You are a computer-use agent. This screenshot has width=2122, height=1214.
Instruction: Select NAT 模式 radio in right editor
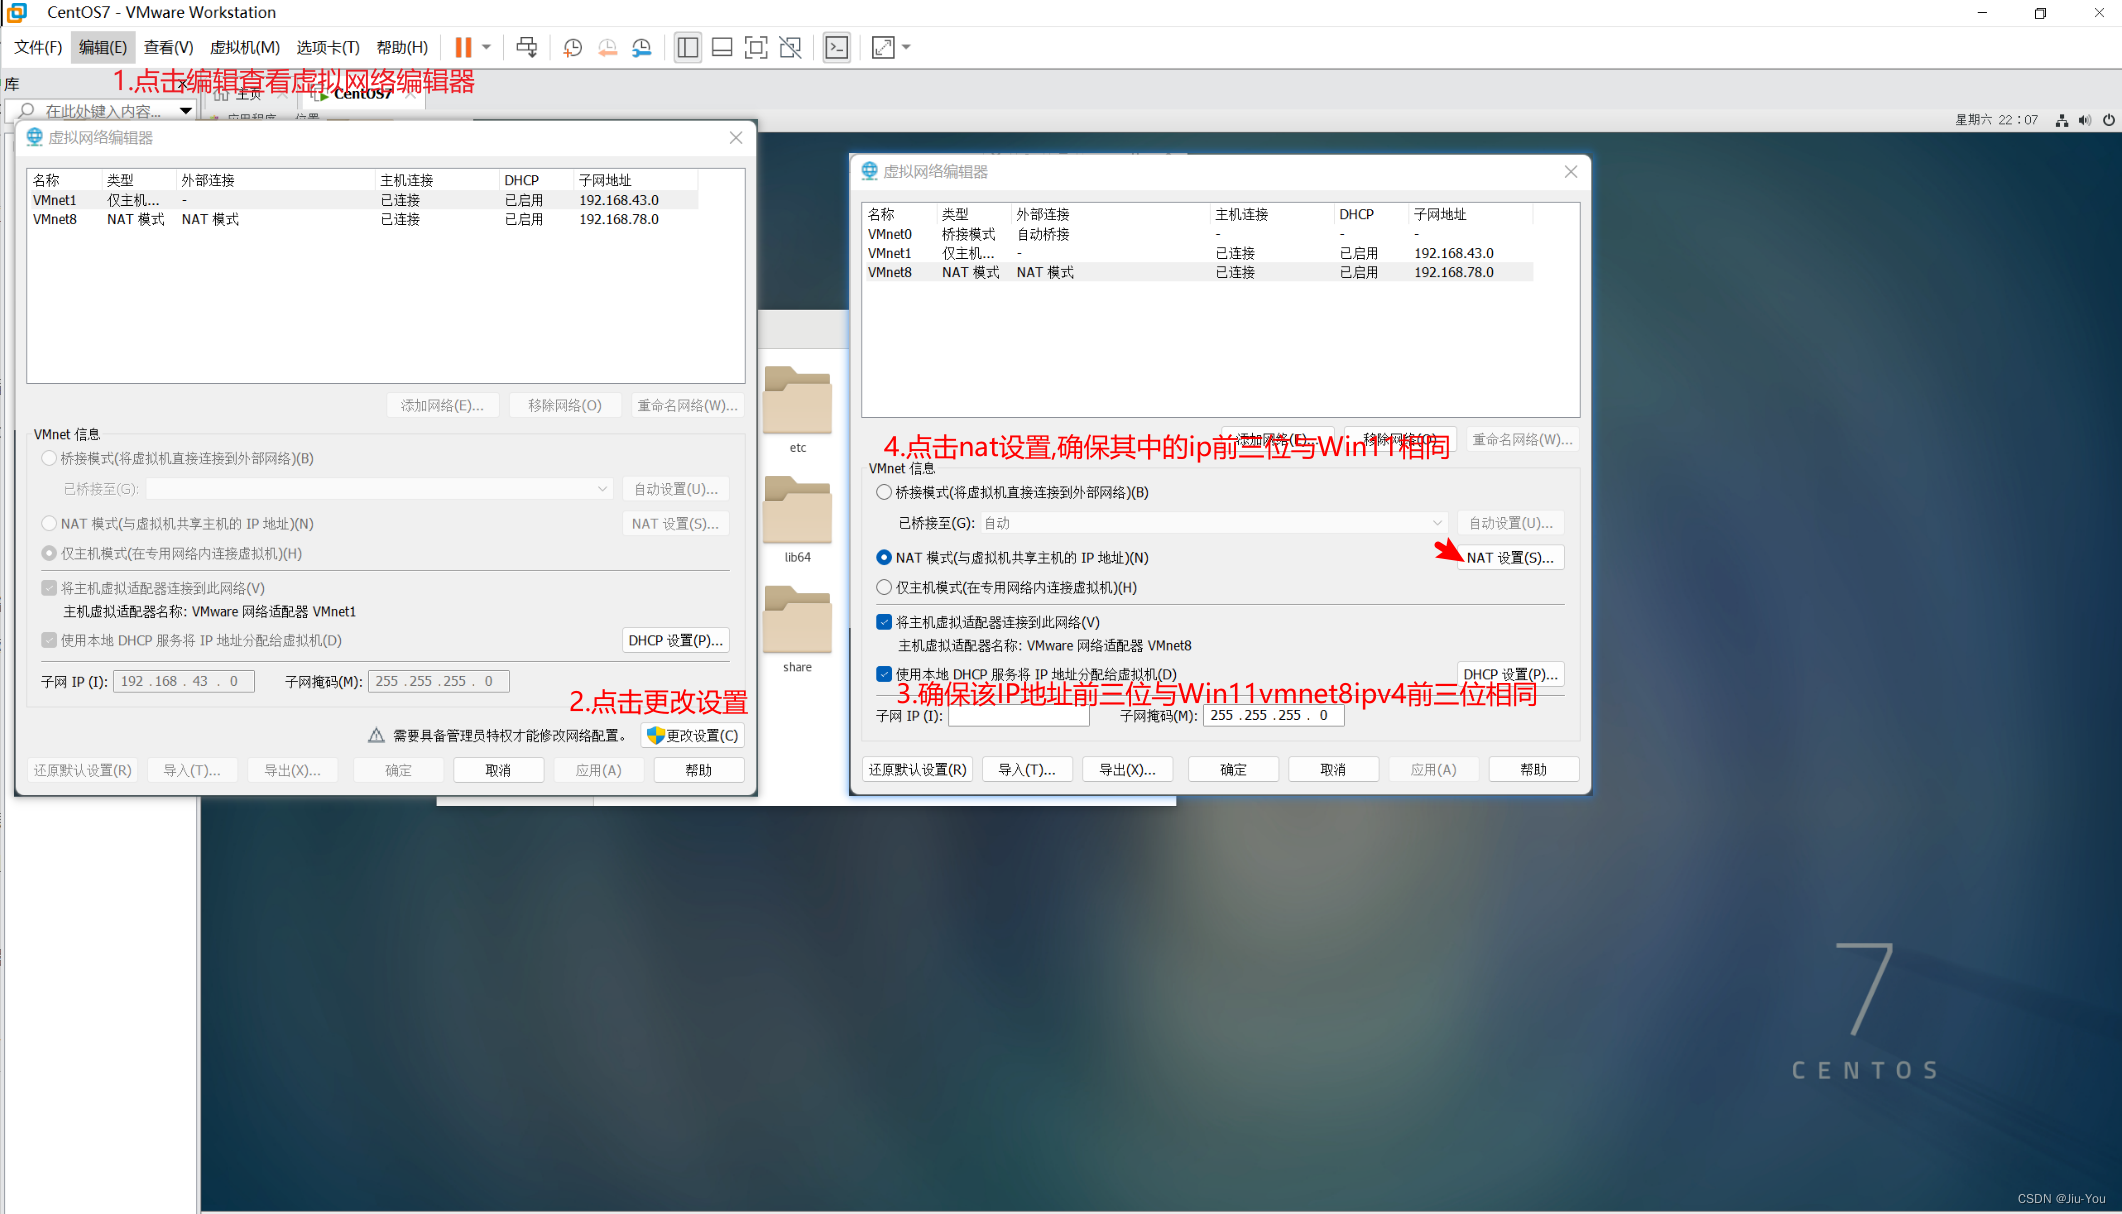click(x=884, y=557)
